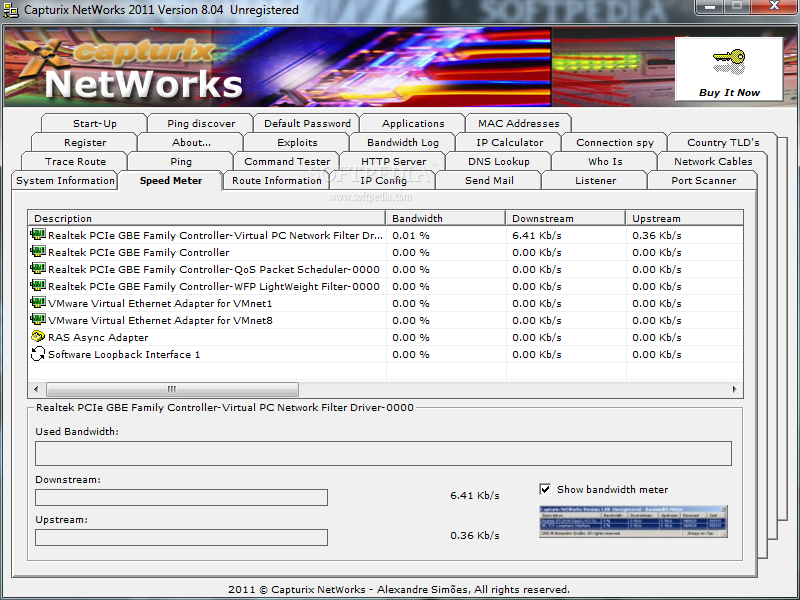The height and width of the screenshot is (600, 800).
Task: Open the About... tab
Action: tap(191, 142)
